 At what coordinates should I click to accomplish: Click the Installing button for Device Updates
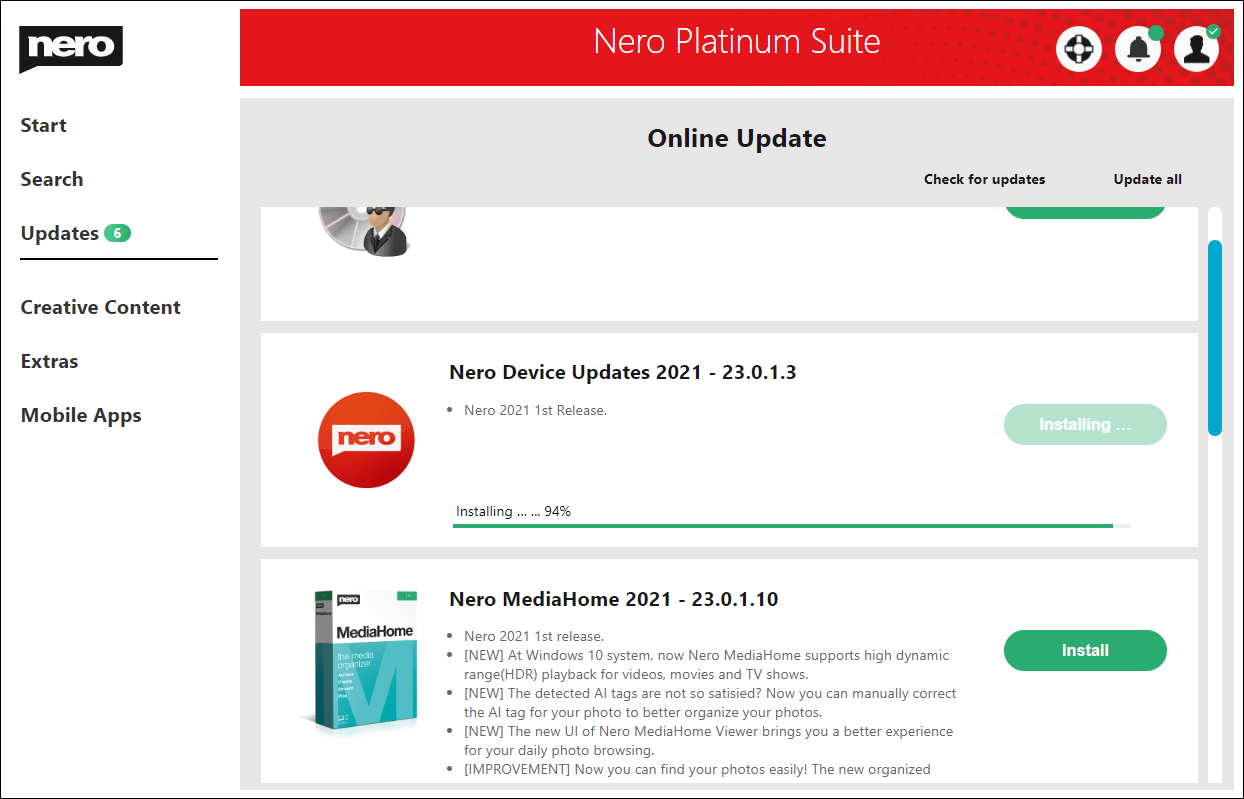tap(1085, 424)
